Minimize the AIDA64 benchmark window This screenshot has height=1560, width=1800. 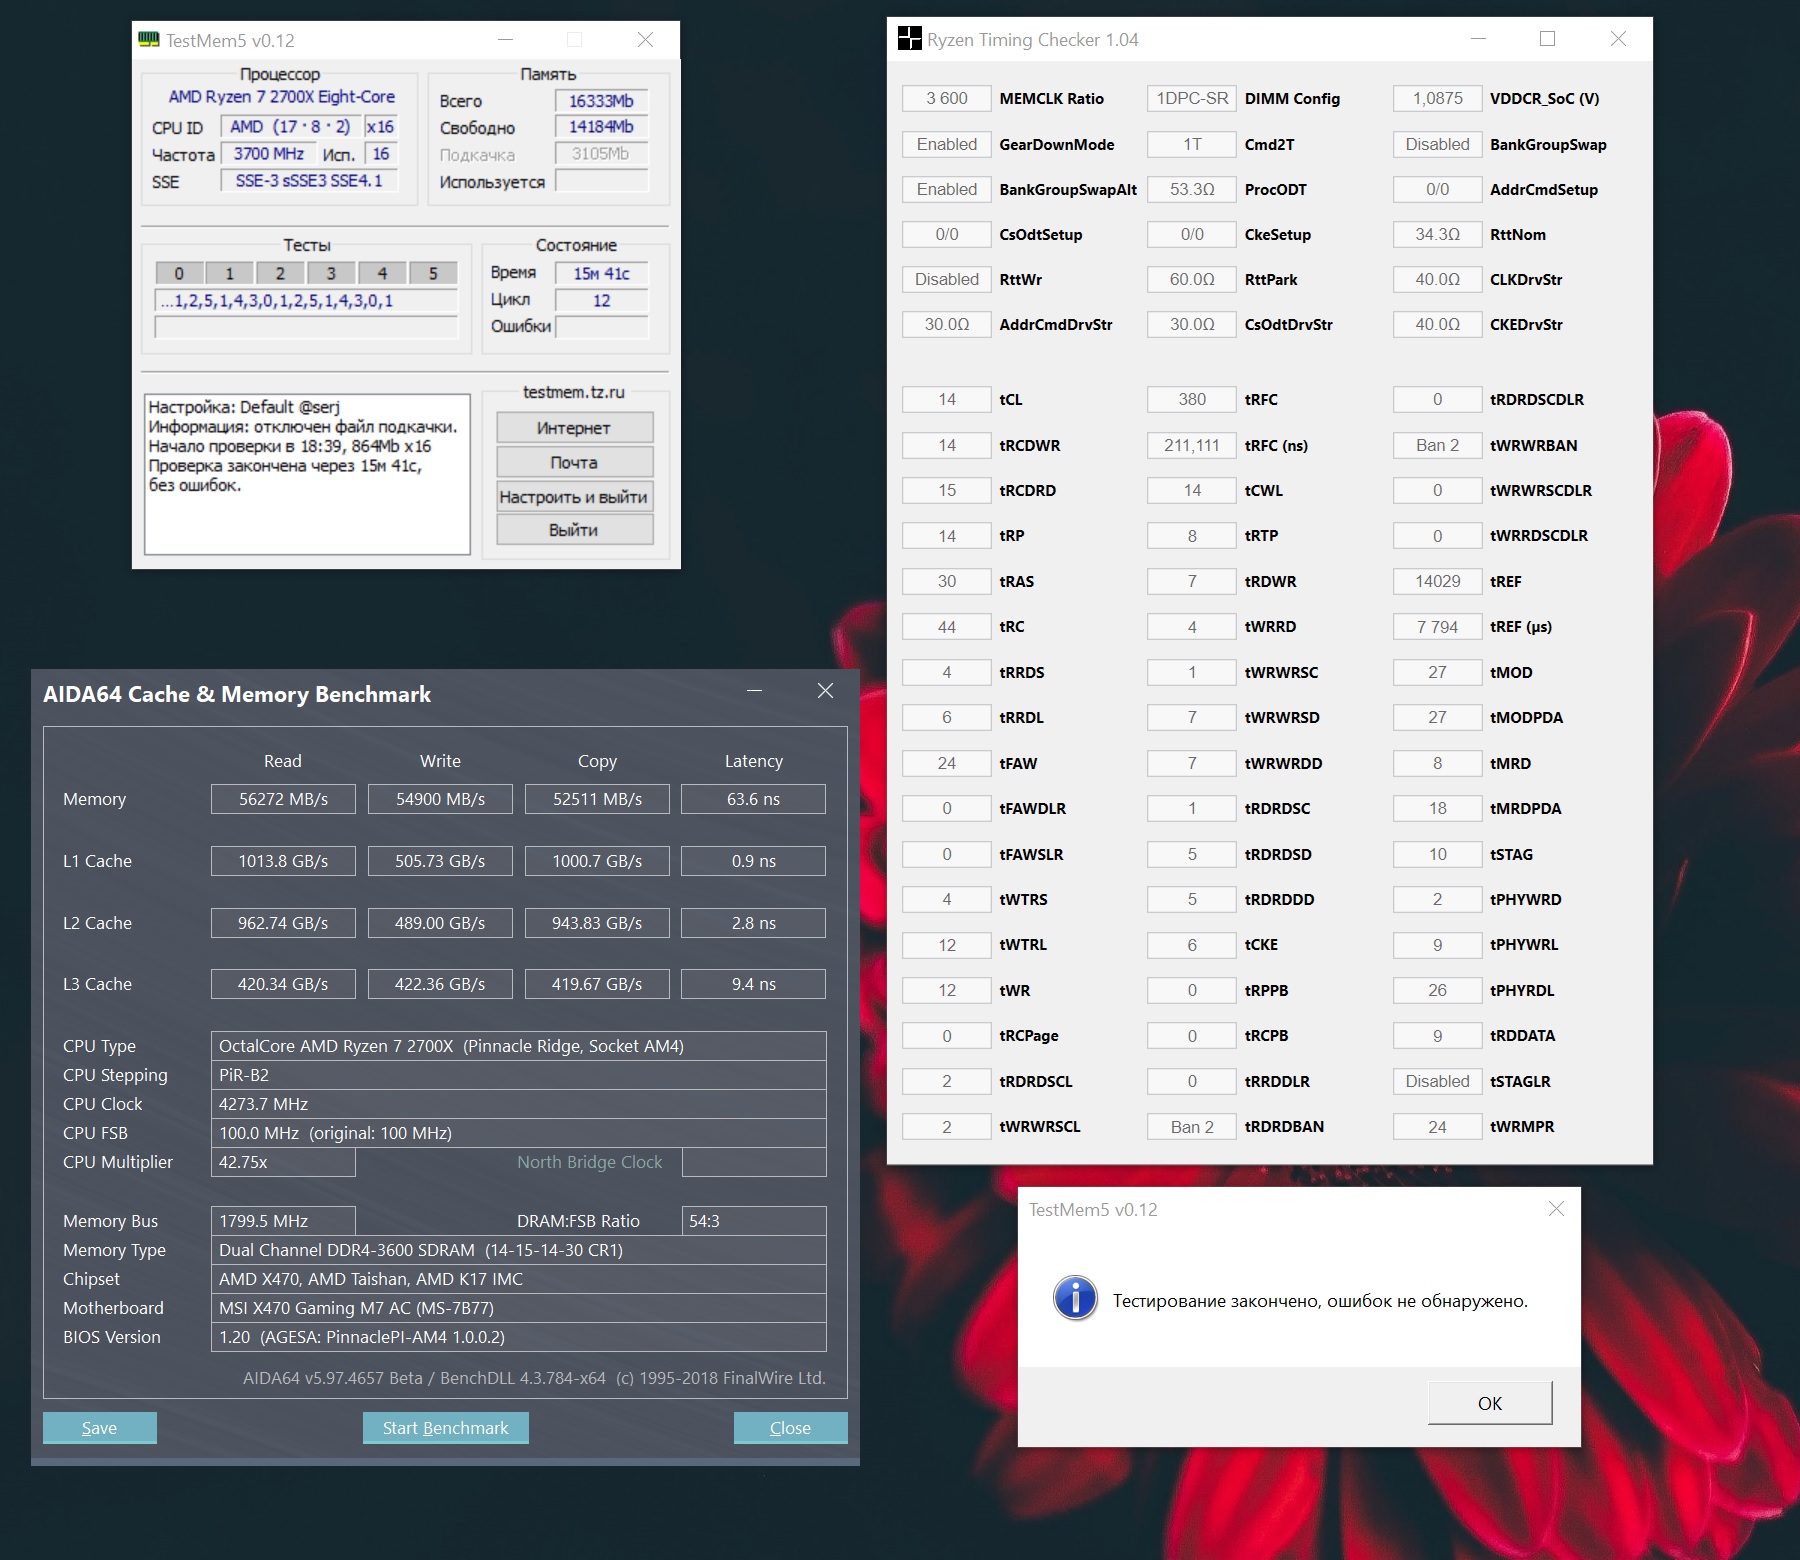pos(754,691)
